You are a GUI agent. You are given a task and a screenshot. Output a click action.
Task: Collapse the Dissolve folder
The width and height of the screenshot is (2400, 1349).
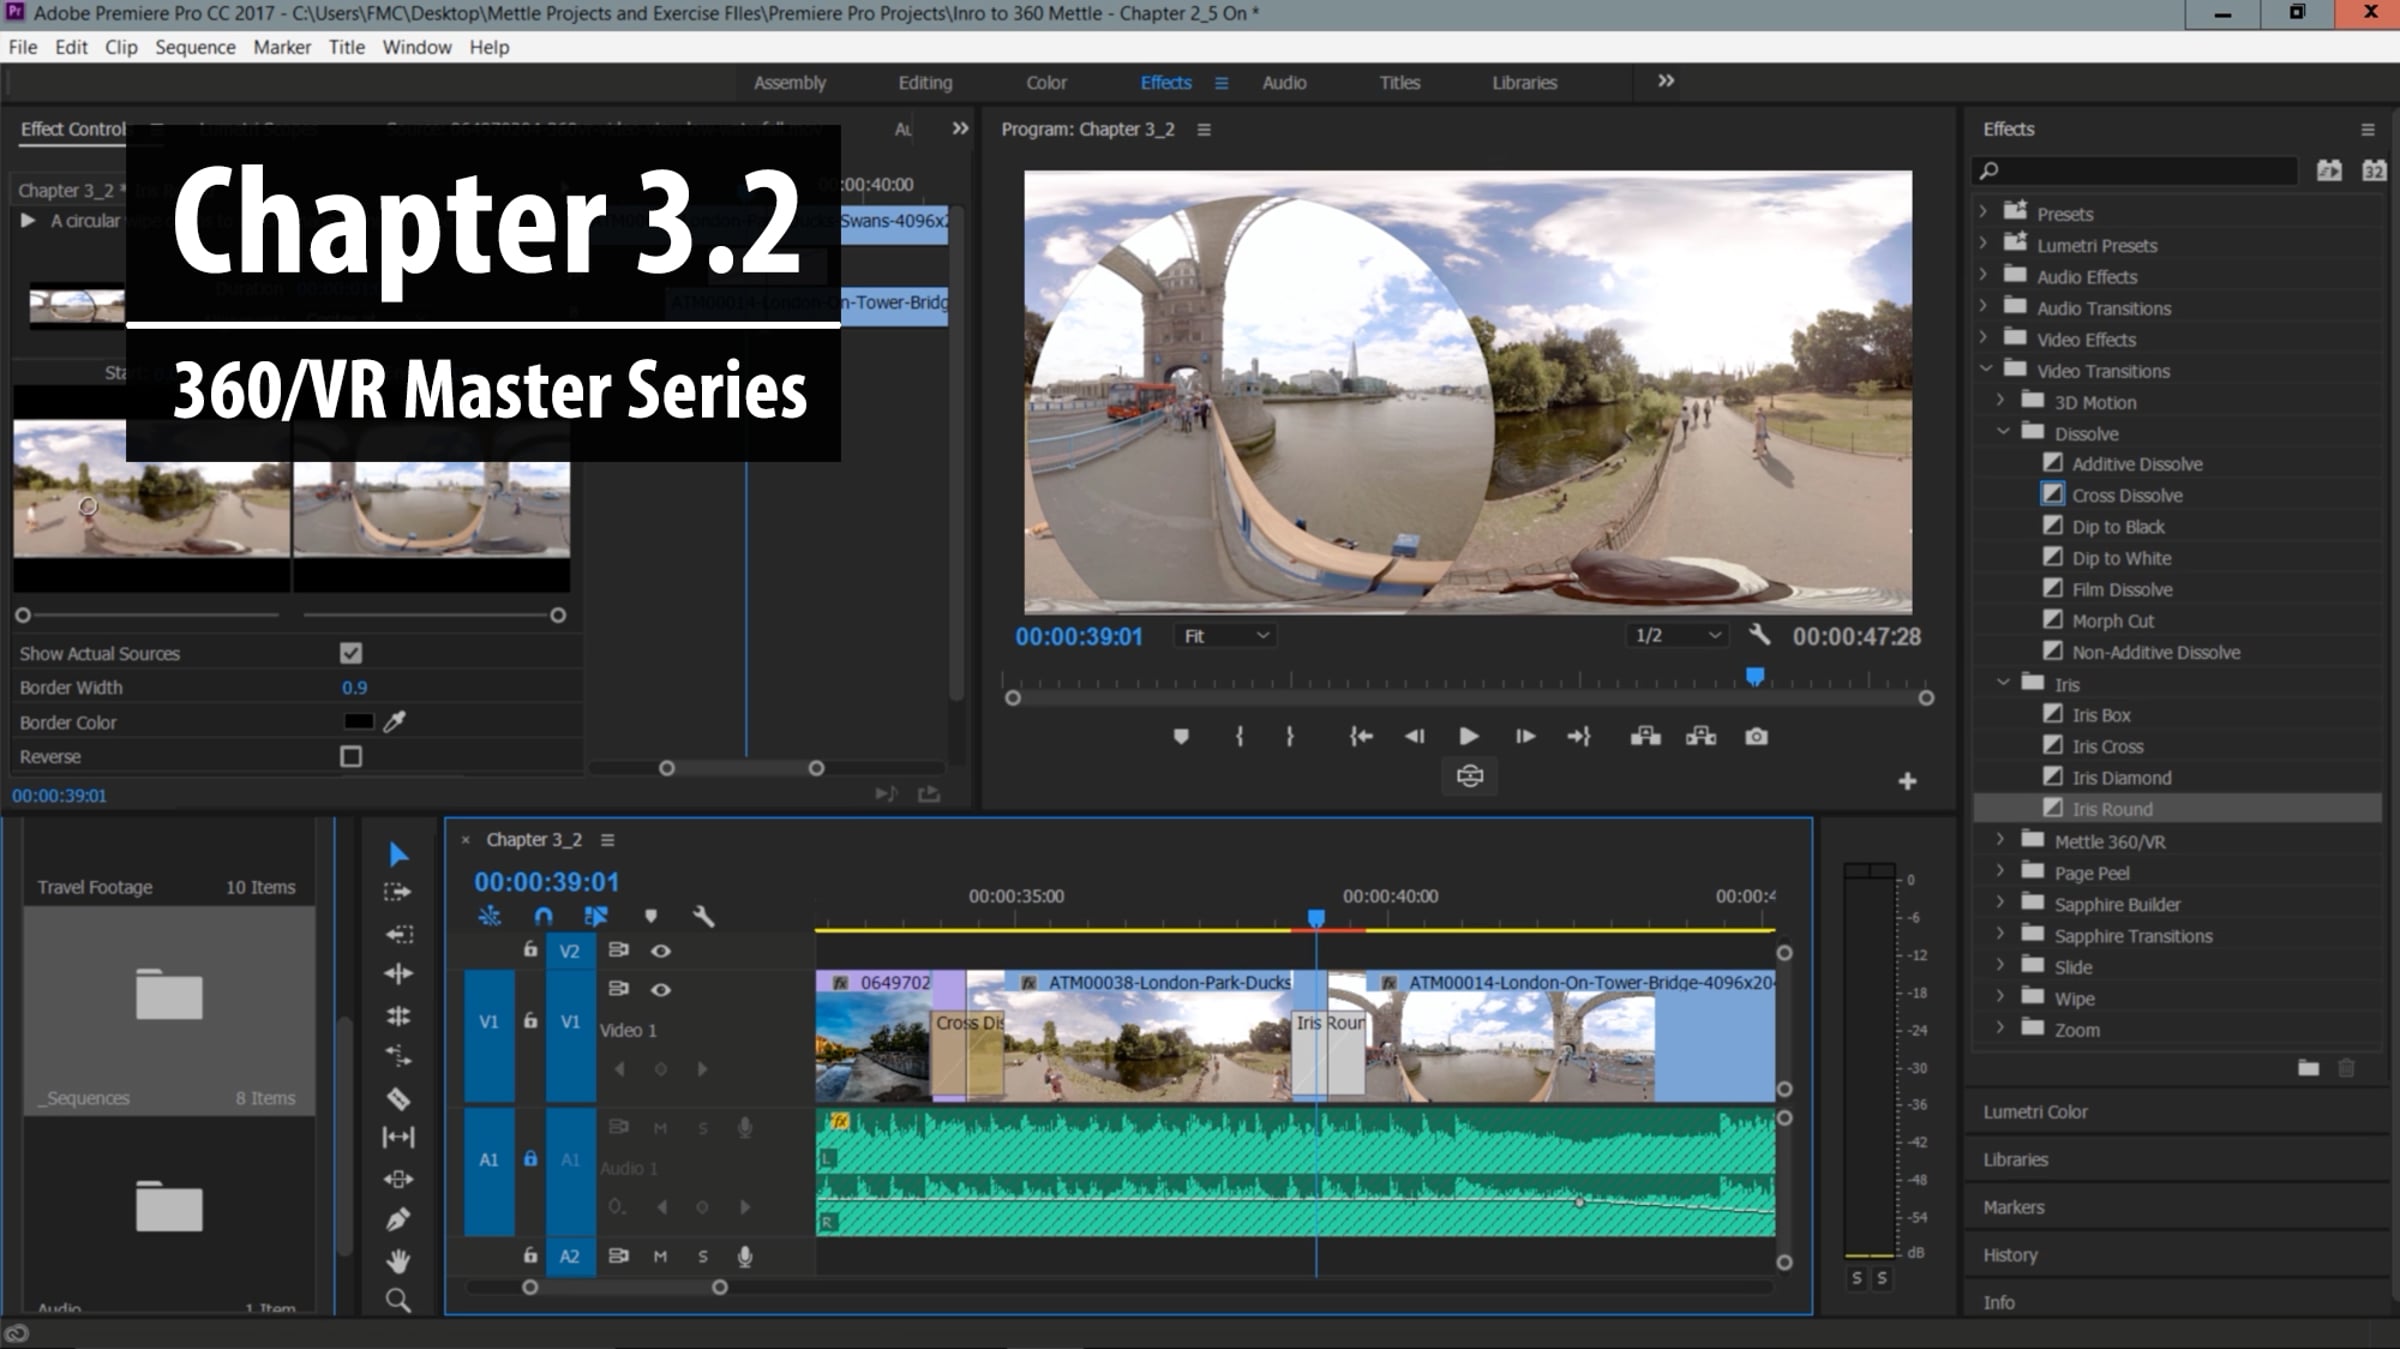coord(2003,432)
